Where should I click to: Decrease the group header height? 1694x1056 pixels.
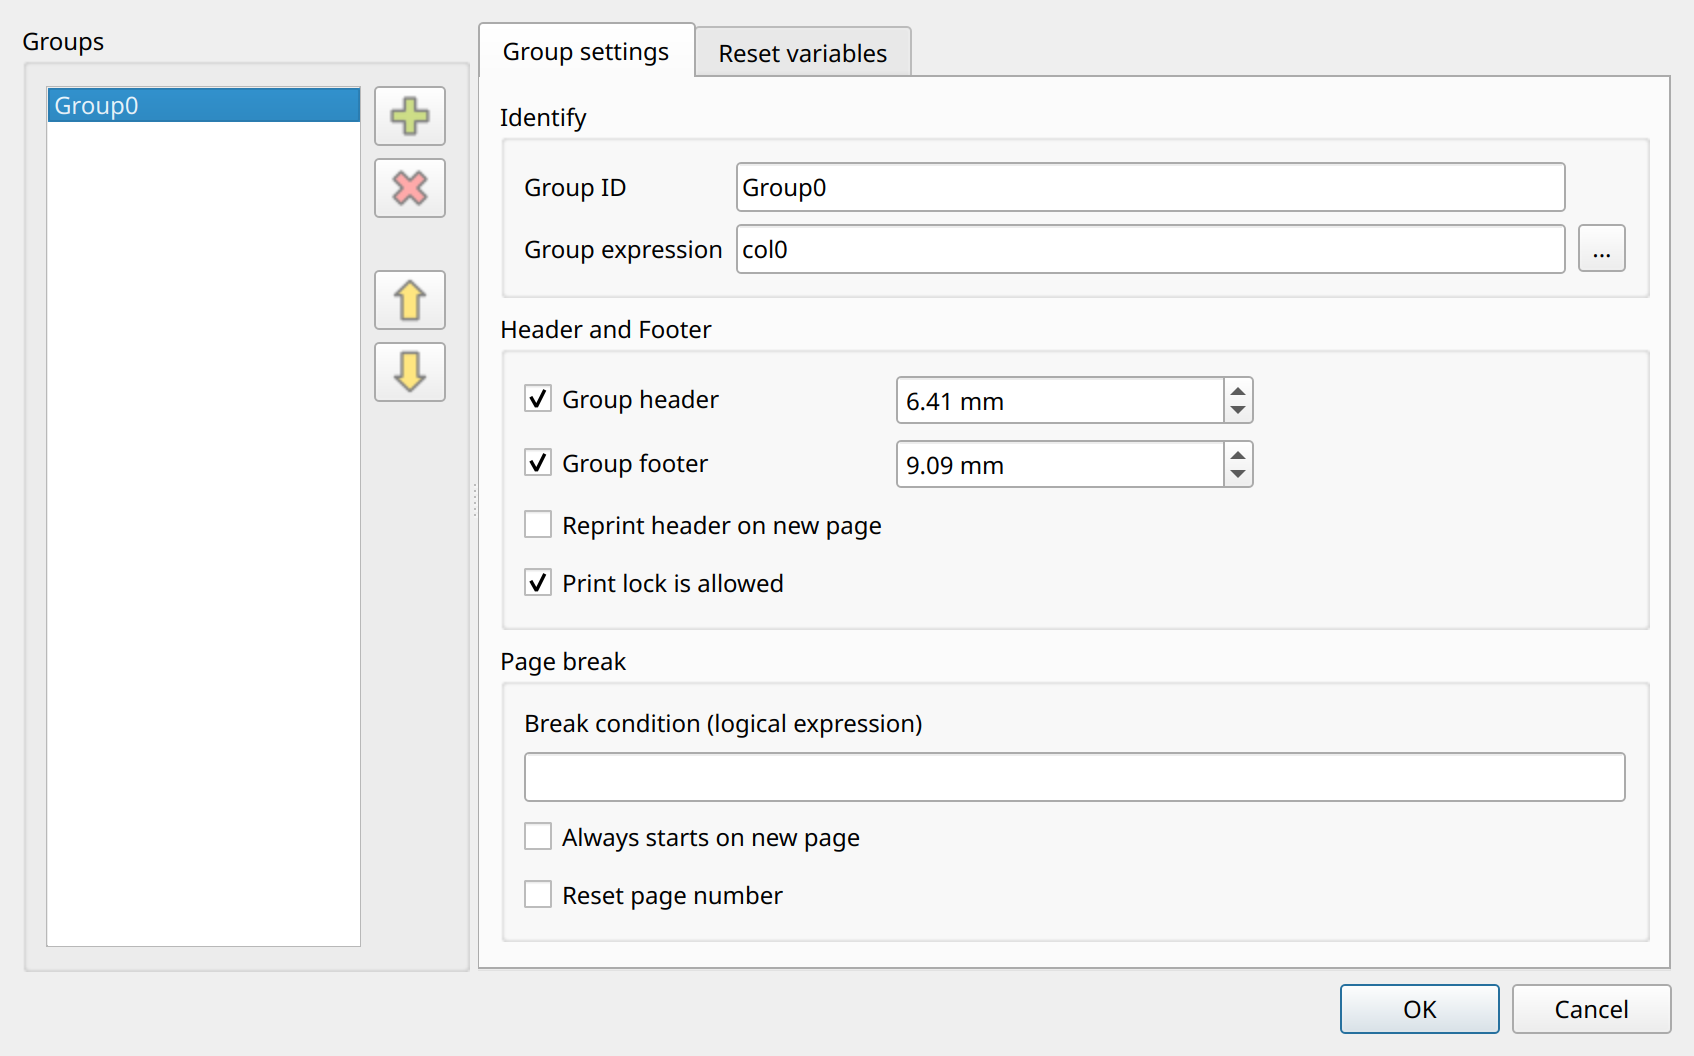point(1238,410)
